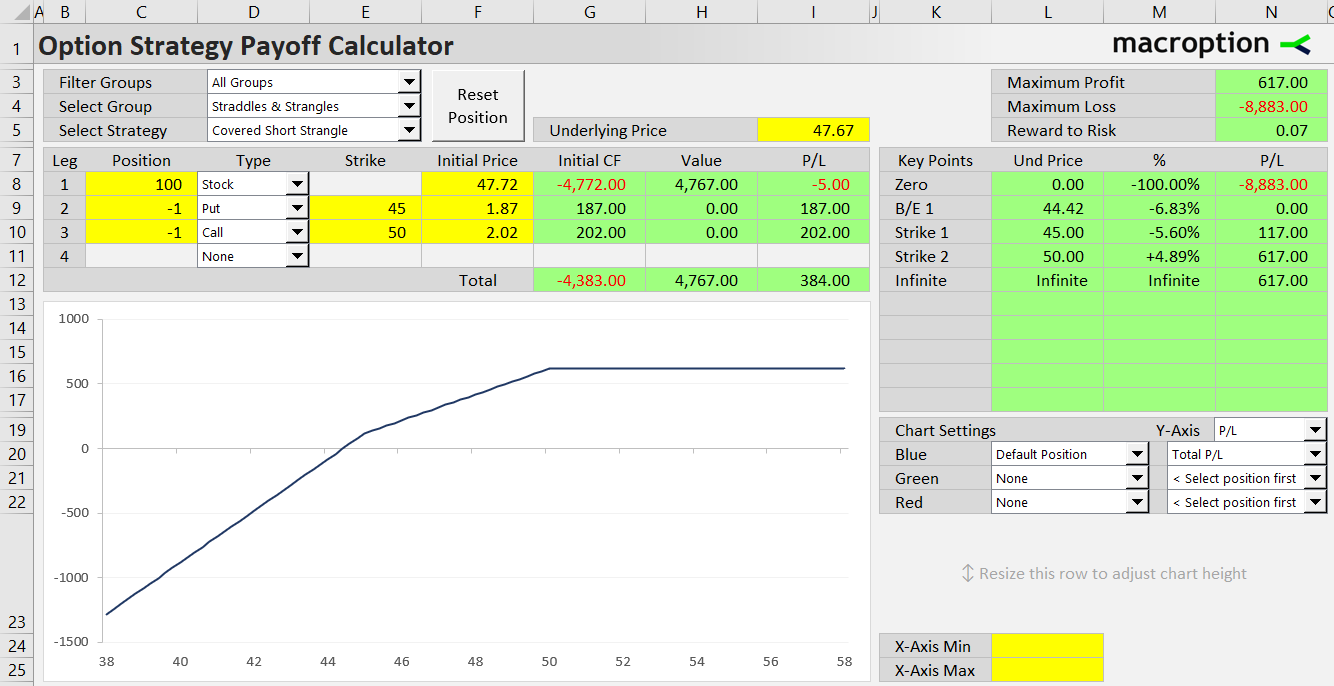This screenshot has width=1334, height=686.
Task: Select the Maximum Profit value 617.00
Action: 1271,82
